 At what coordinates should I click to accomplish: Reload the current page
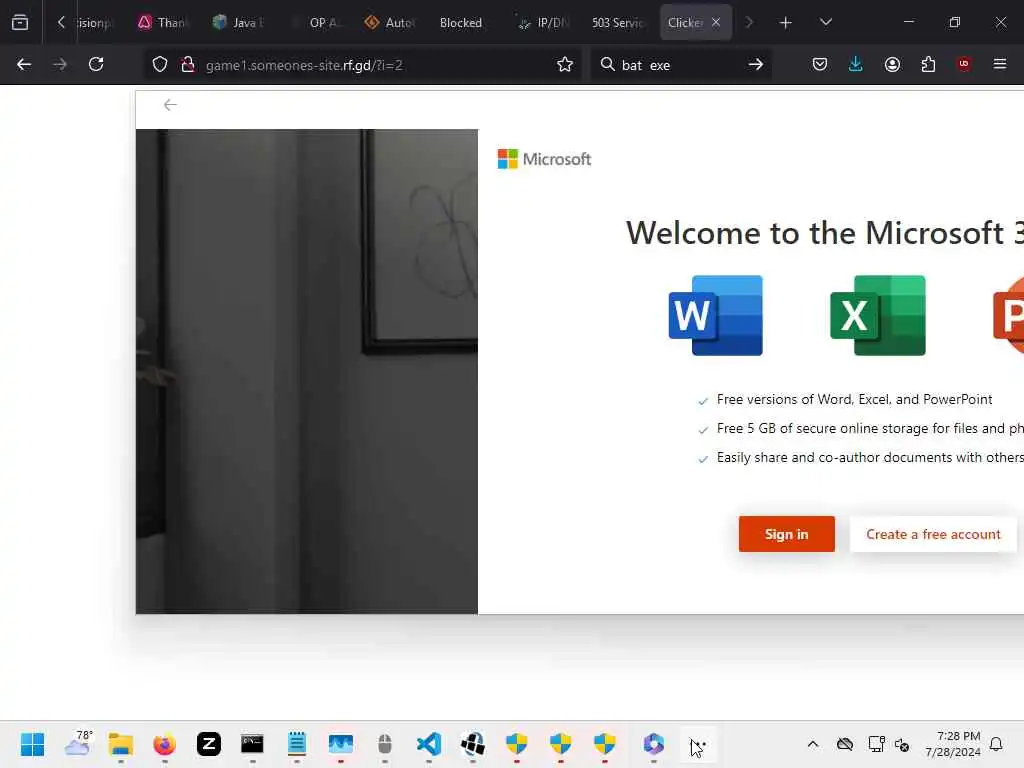[96, 65]
